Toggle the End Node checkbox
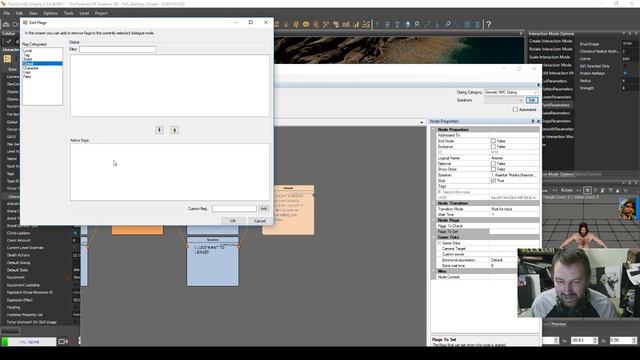Screen dimensions: 640x360 (493, 141)
